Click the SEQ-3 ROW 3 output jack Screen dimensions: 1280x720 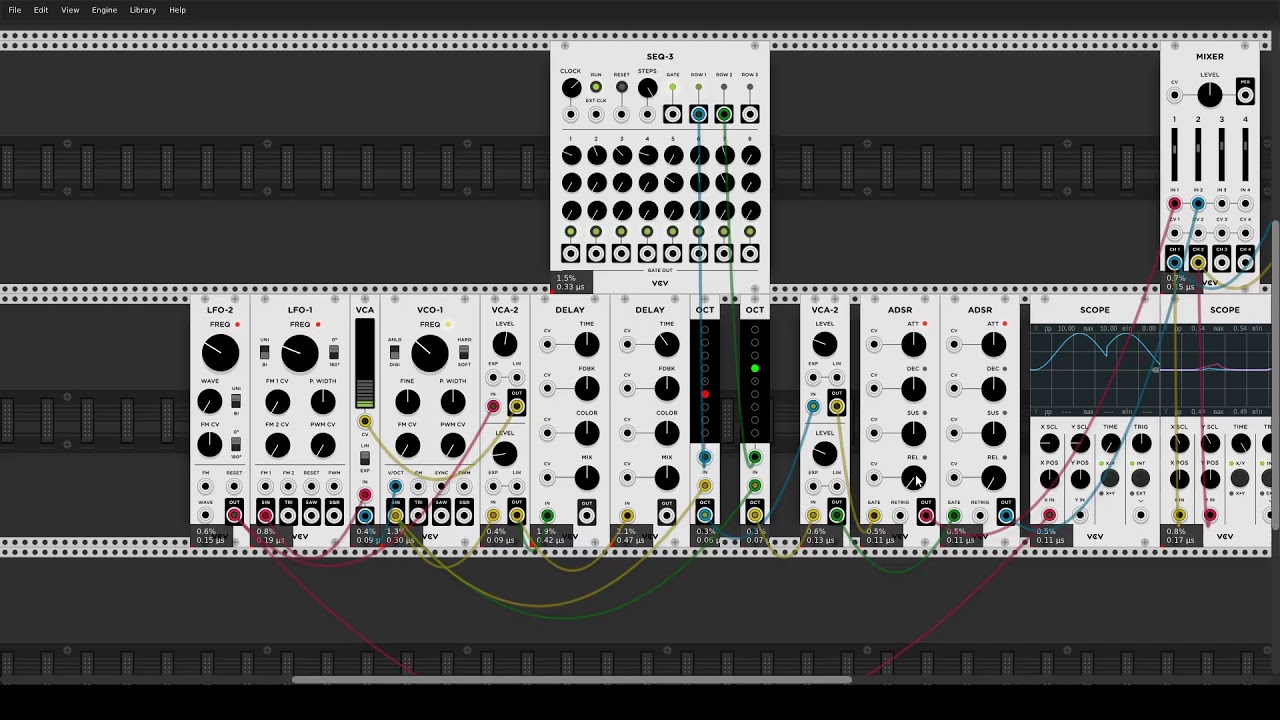point(750,114)
